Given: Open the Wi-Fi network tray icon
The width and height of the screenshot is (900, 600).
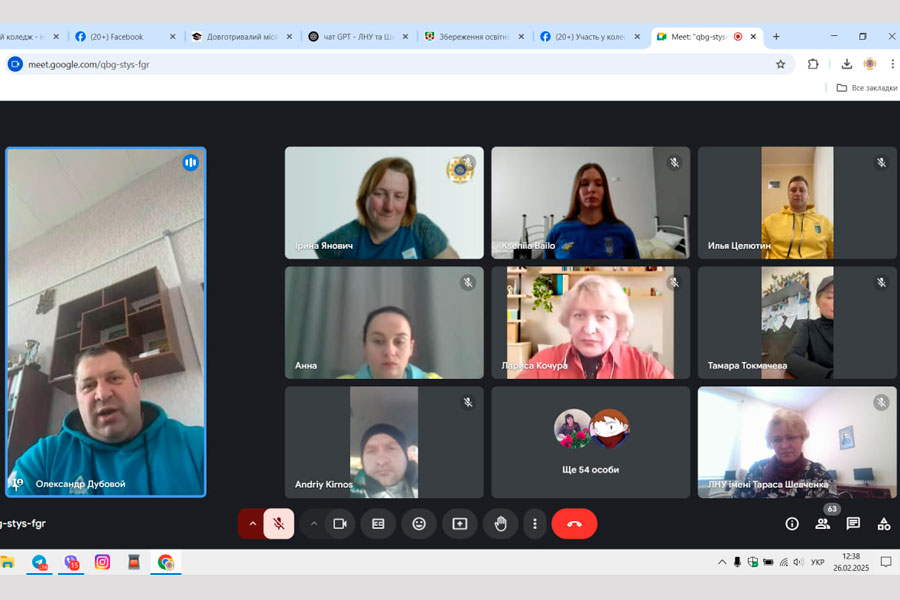Looking at the screenshot, I should pyautogui.click(x=783, y=562).
